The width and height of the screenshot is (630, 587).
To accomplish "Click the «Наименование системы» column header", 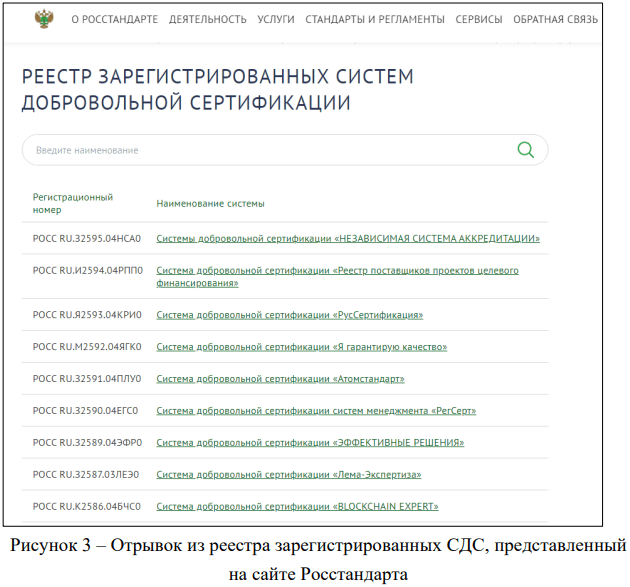I will pos(211,204).
